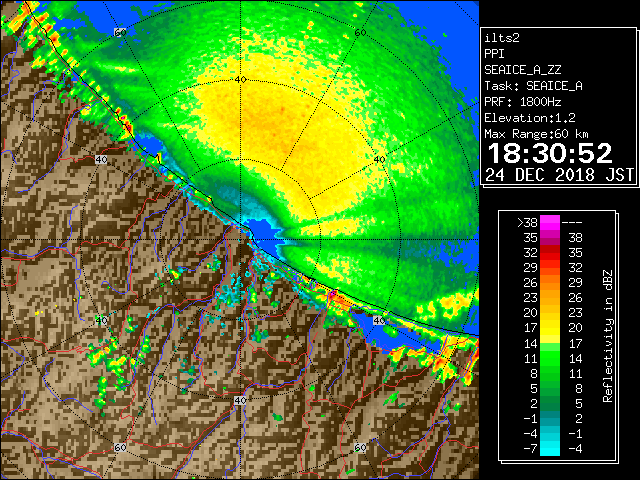Image resolution: width=640 pixels, height=480 pixels.
Task: Select the bright green swatch near '11'
Action: point(550,358)
